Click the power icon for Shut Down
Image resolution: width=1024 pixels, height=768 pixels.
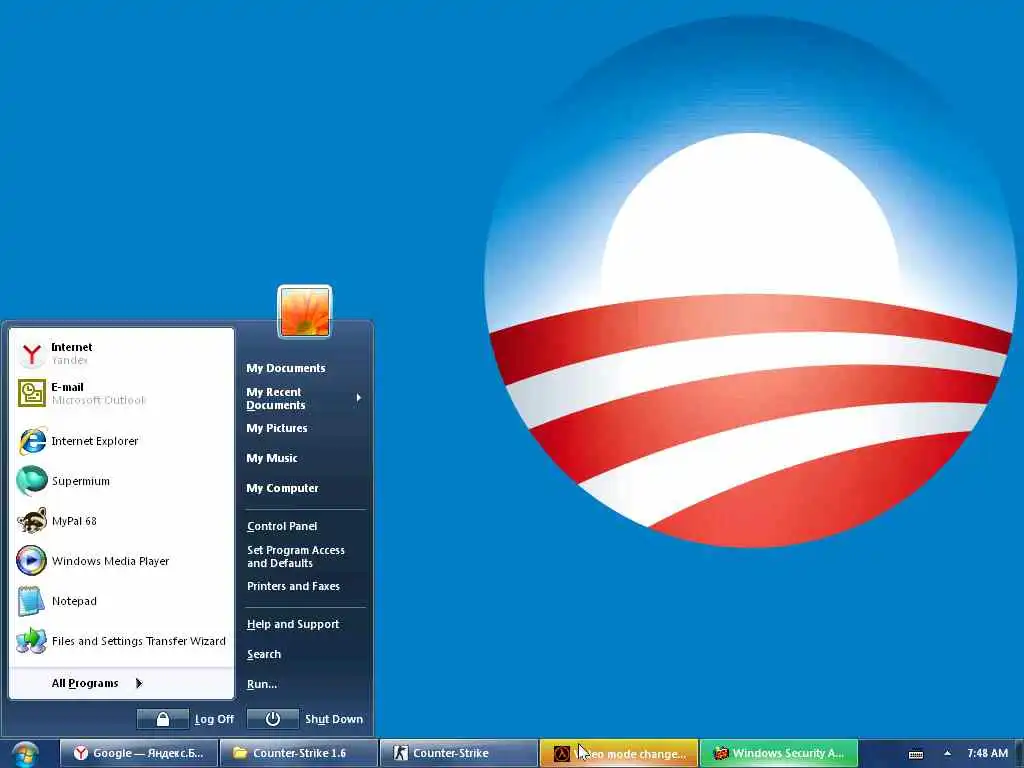coord(273,719)
